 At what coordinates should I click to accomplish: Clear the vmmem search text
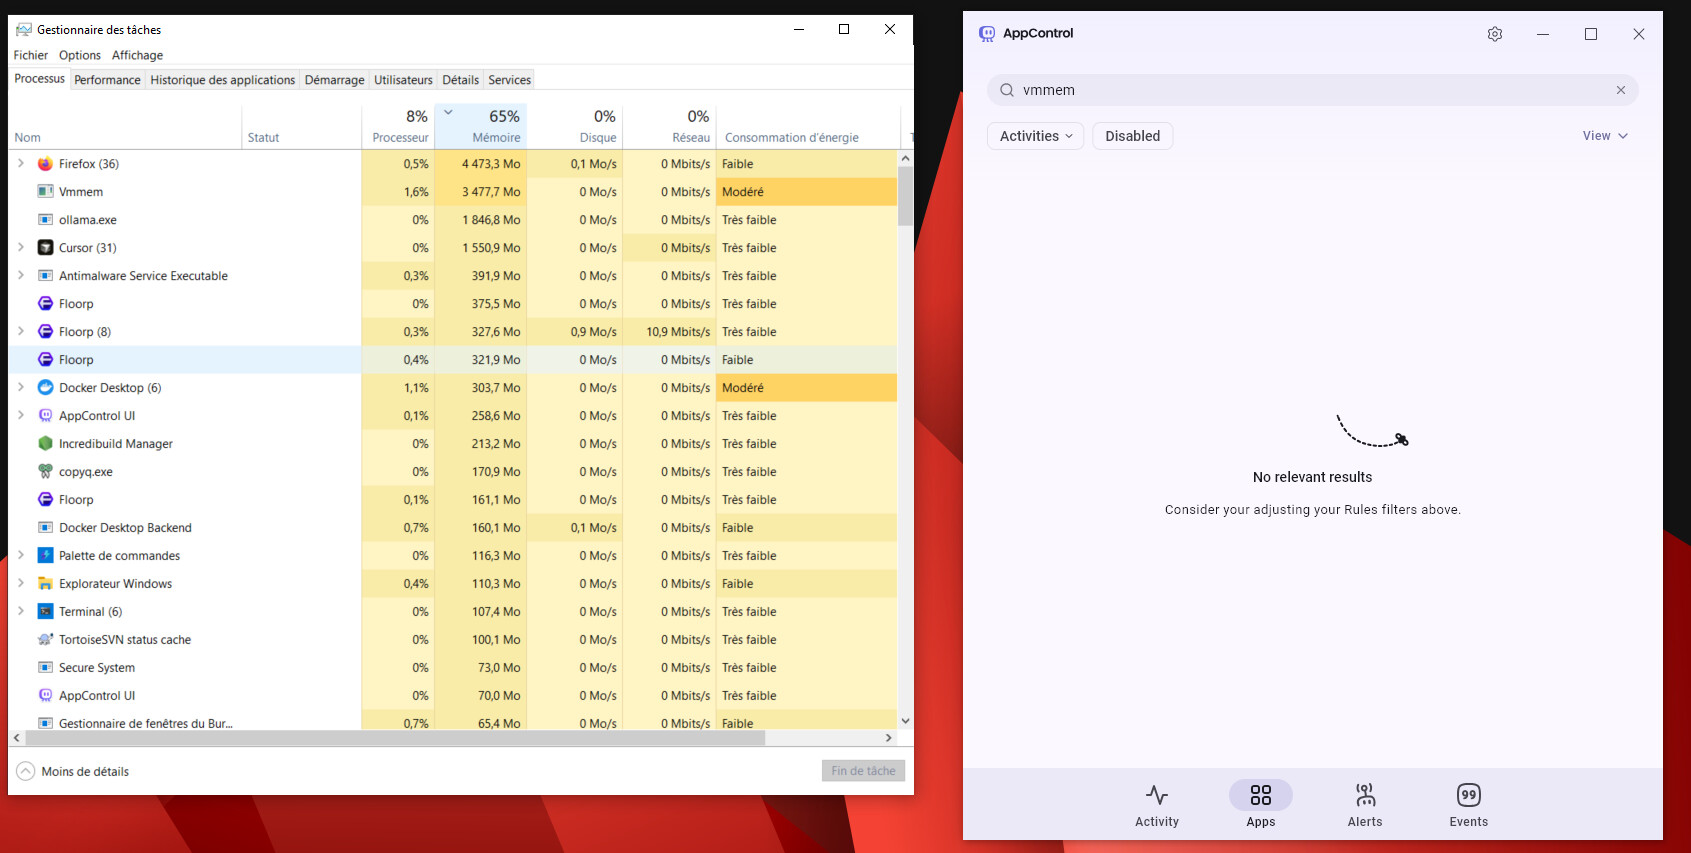[1620, 90]
